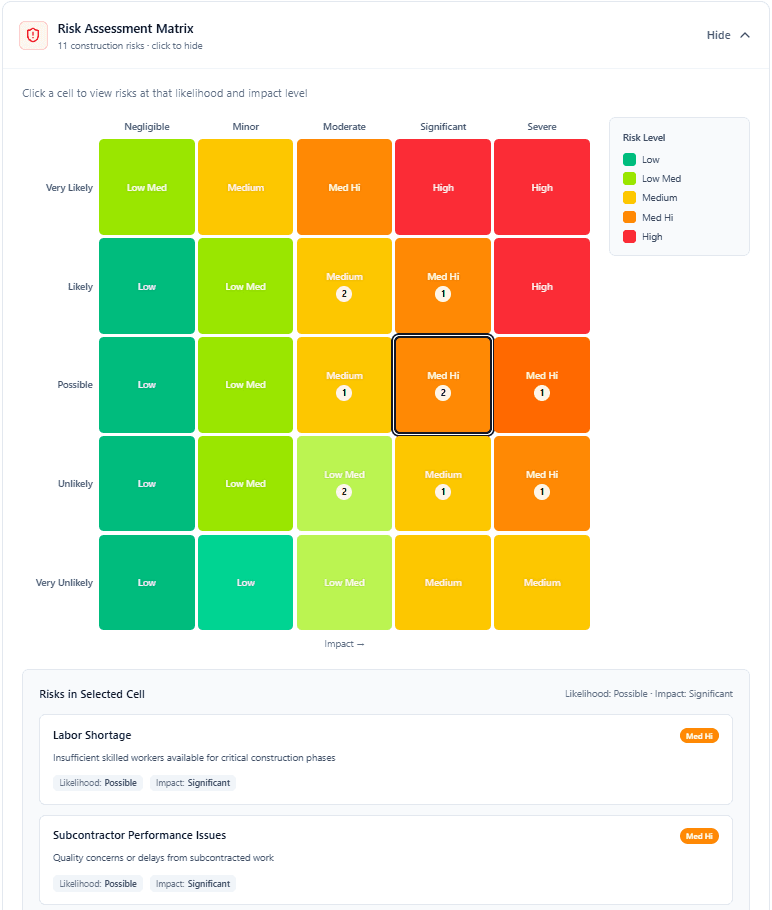The image size is (772, 910).
Task: Click the Impact Significant tag under Subcontractor Performance Issues
Action: 192,883
